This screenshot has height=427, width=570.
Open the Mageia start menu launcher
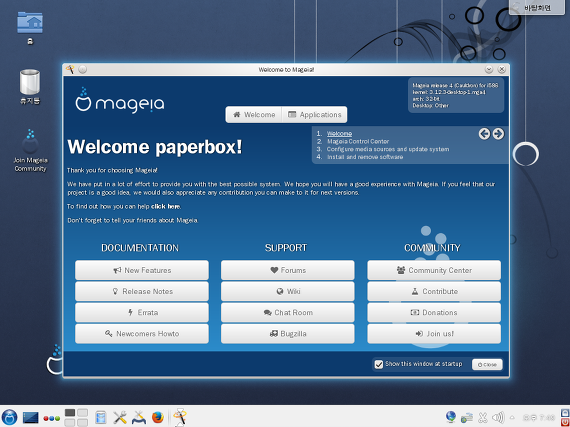click(9, 417)
